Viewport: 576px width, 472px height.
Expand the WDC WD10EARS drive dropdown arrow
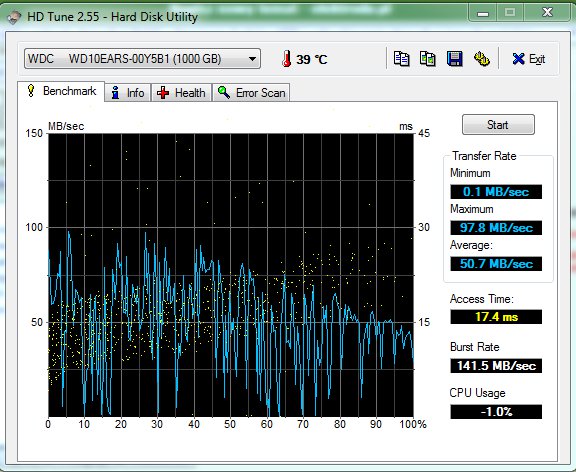point(252,59)
